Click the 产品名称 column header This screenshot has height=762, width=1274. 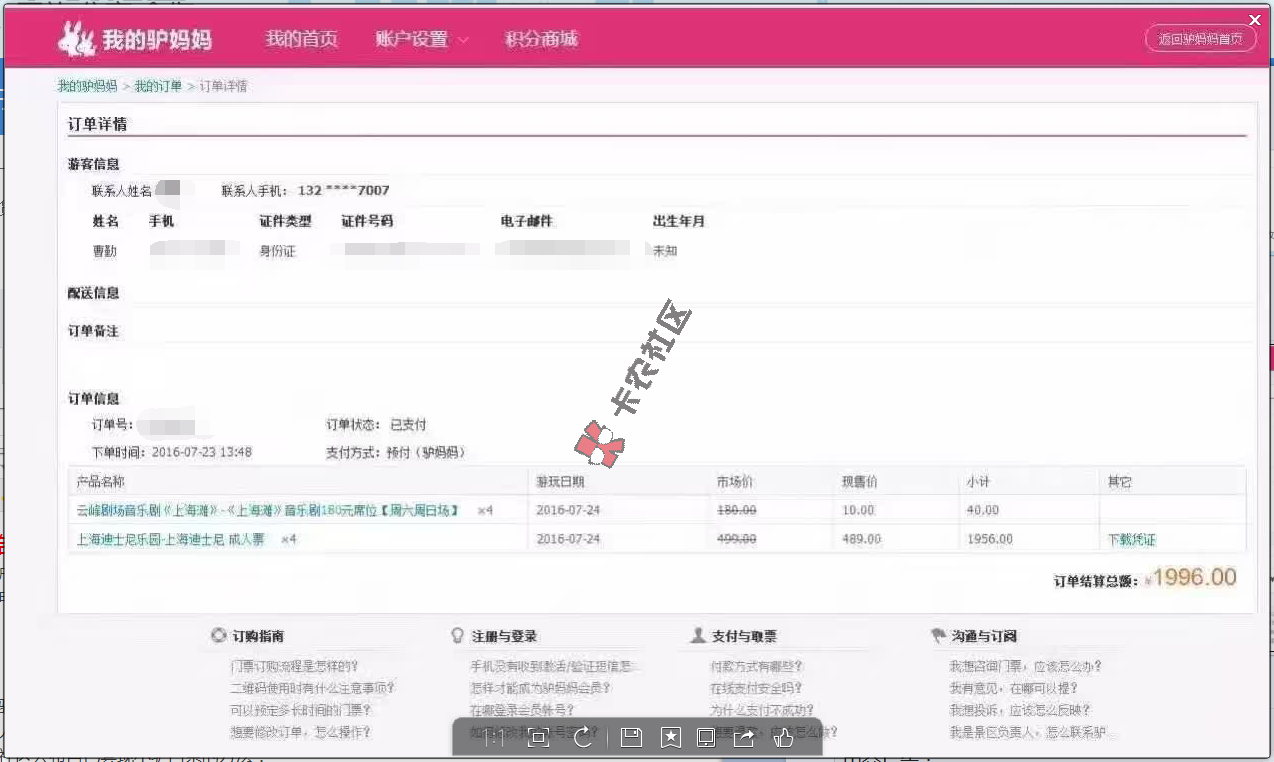[101, 482]
